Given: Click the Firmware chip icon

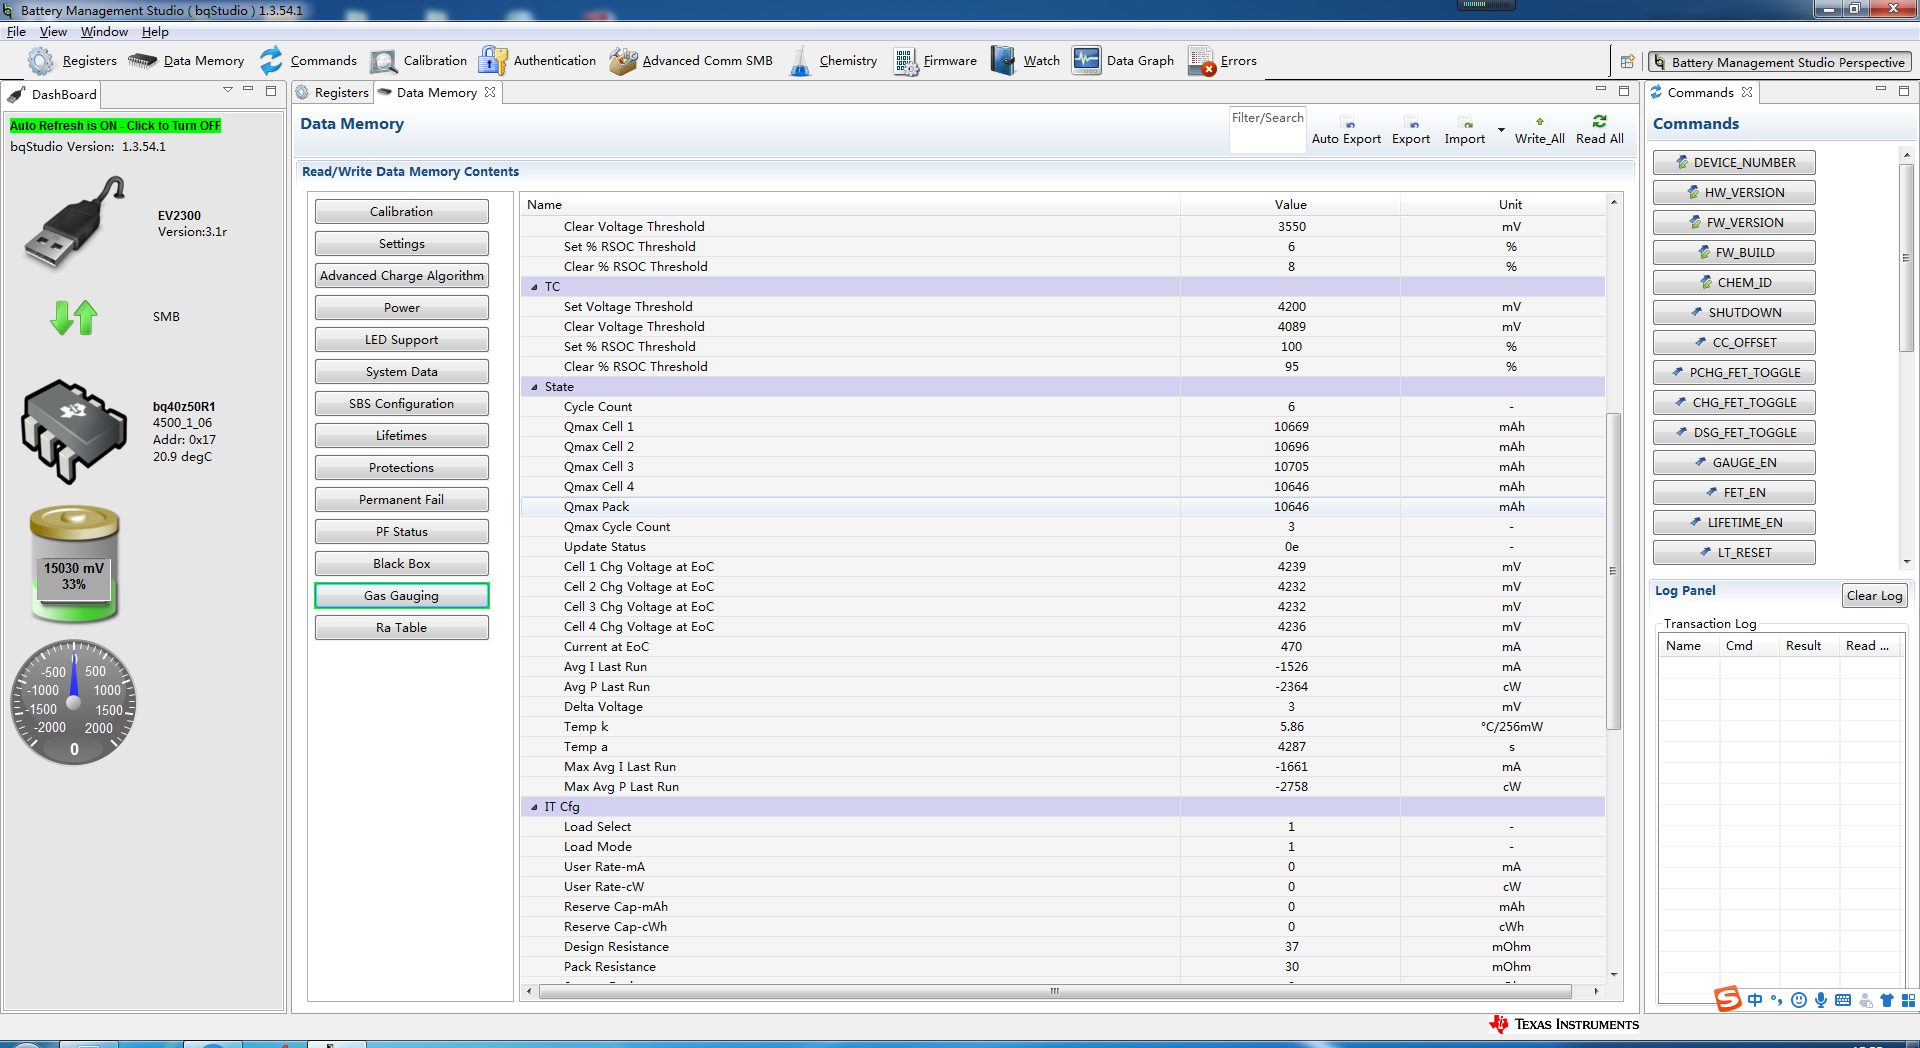Looking at the screenshot, I should (x=905, y=61).
